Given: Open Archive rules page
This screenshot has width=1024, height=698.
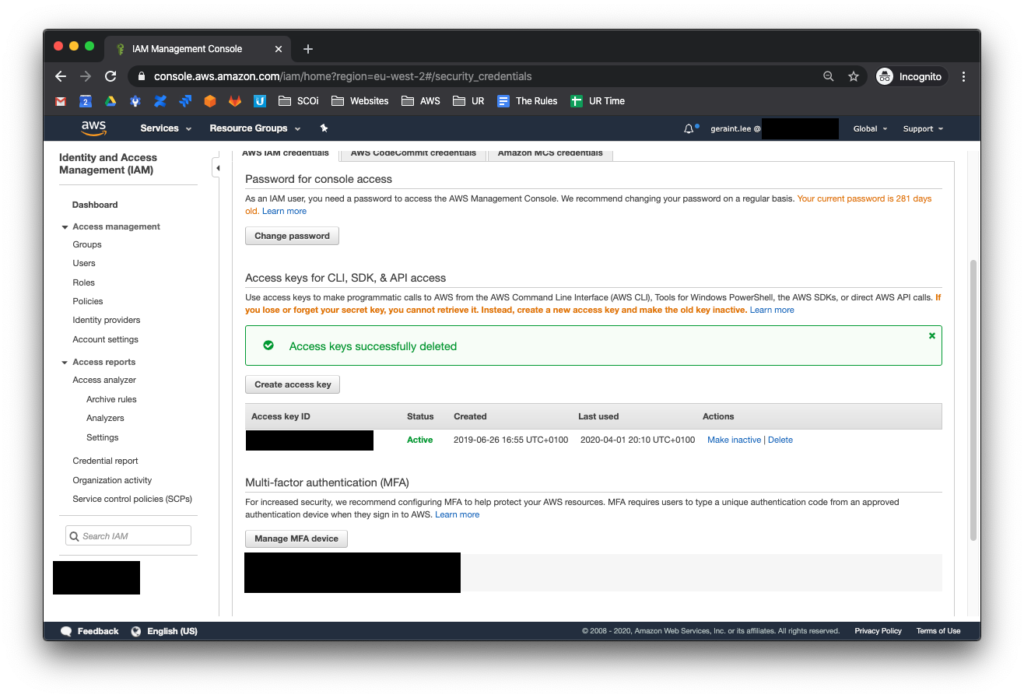Looking at the screenshot, I should [x=111, y=400].
